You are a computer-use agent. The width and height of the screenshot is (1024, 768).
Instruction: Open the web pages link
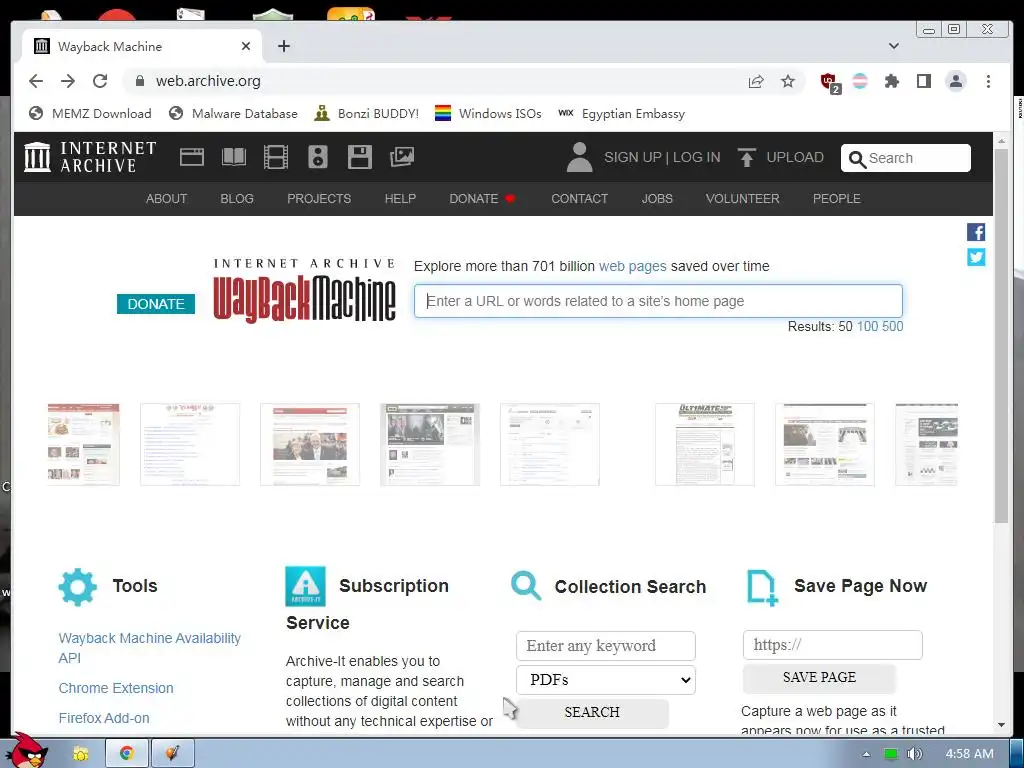pyautogui.click(x=632, y=266)
